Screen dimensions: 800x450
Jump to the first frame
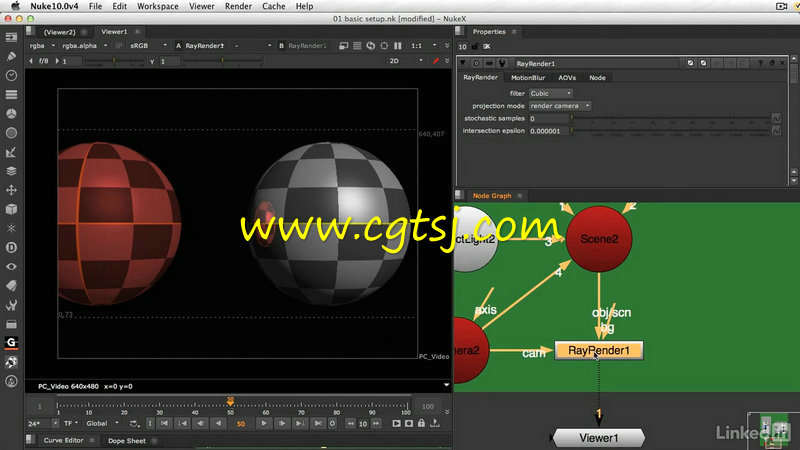[x=164, y=423]
